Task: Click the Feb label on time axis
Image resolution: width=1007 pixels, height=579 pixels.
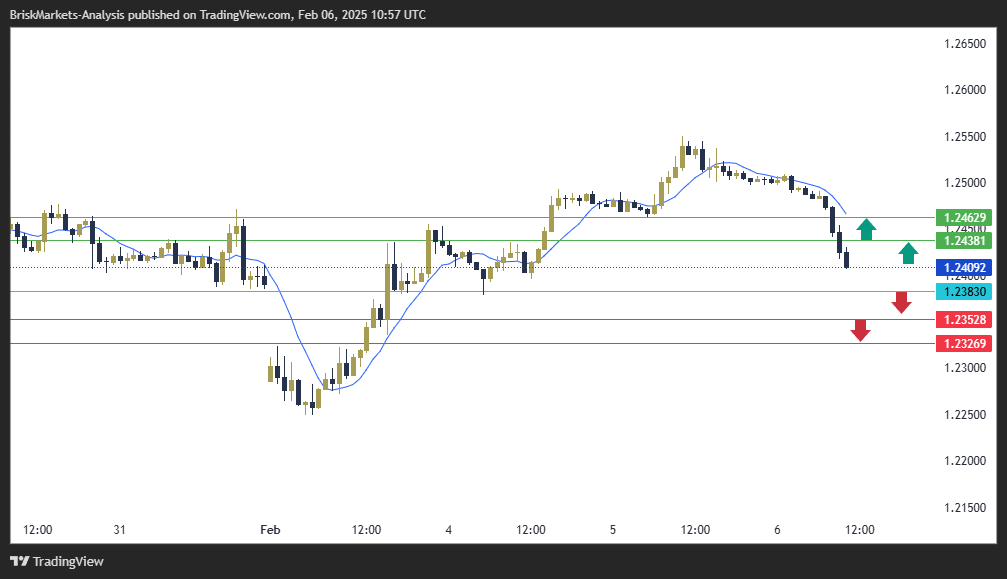Action: coord(270,529)
